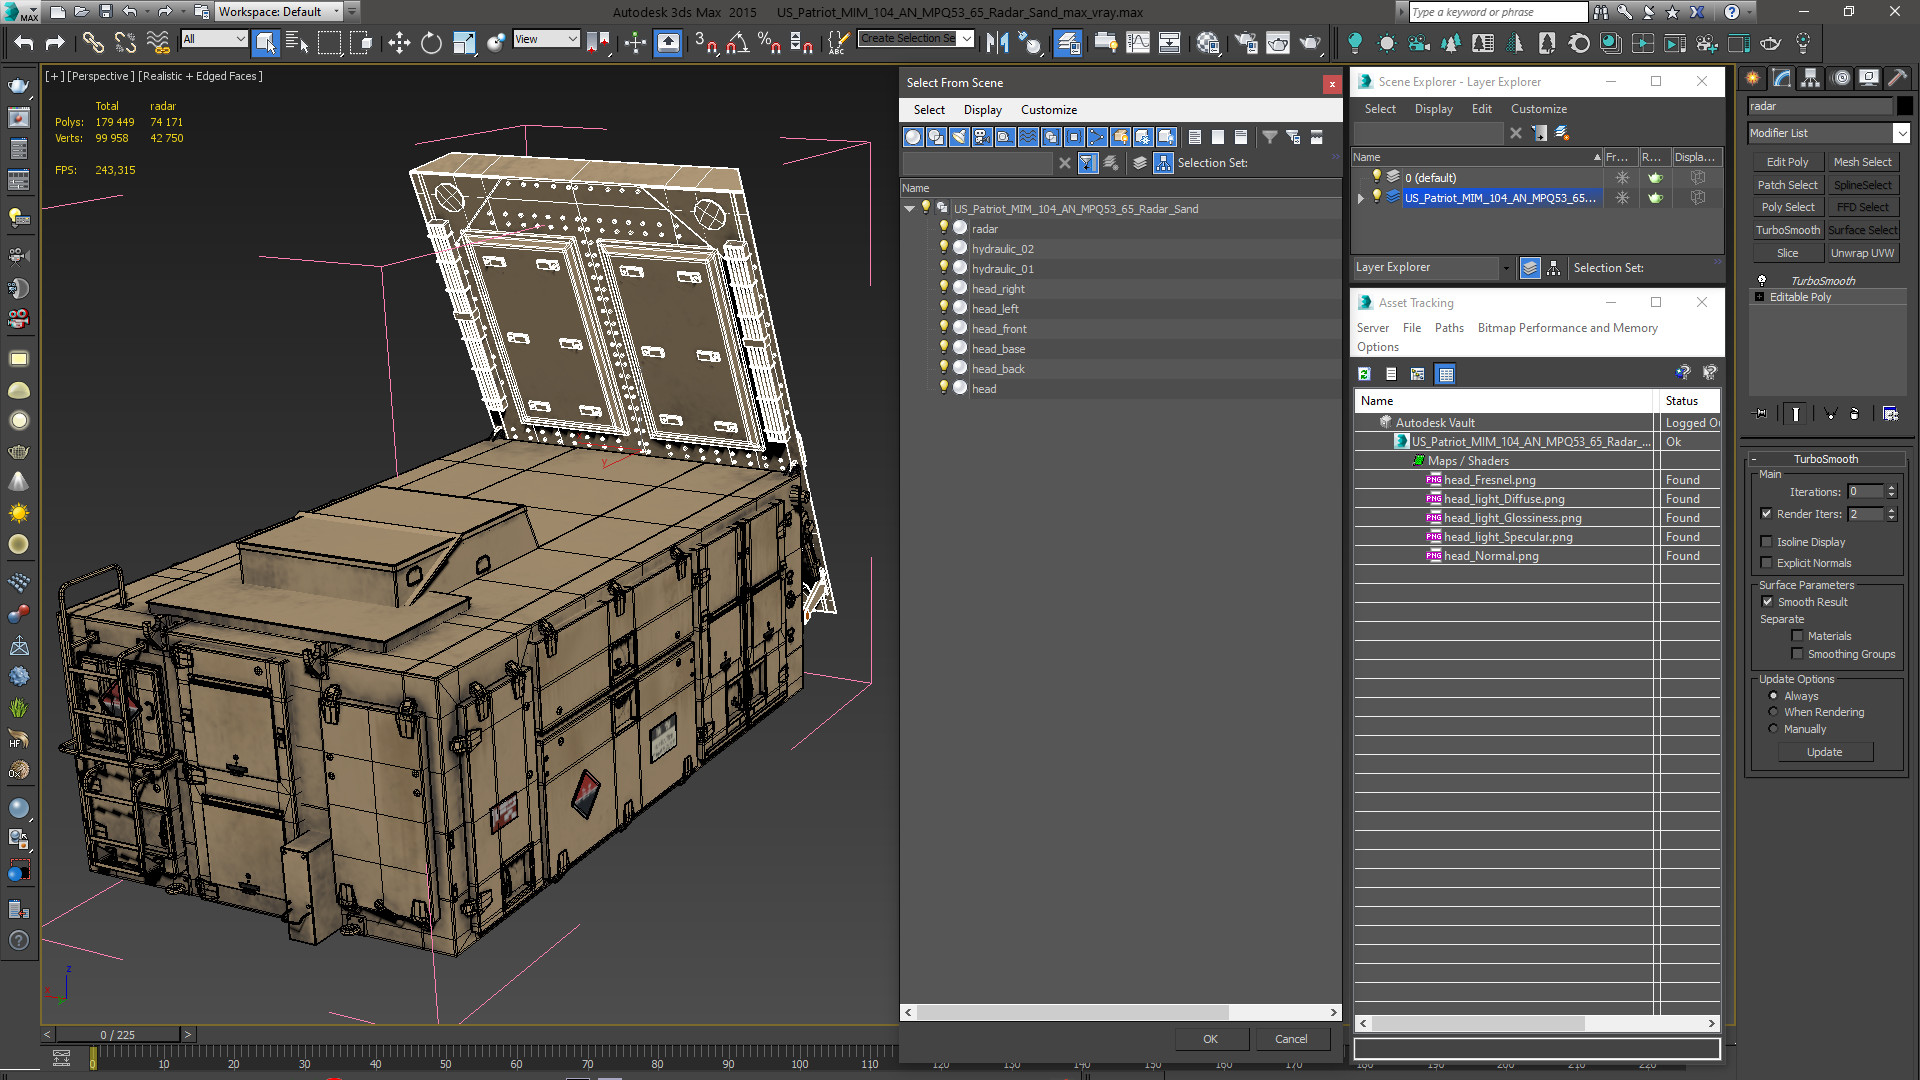This screenshot has height=1080, width=1920.
Task: Pick the Select and Rotate tool
Action: pos(431,43)
